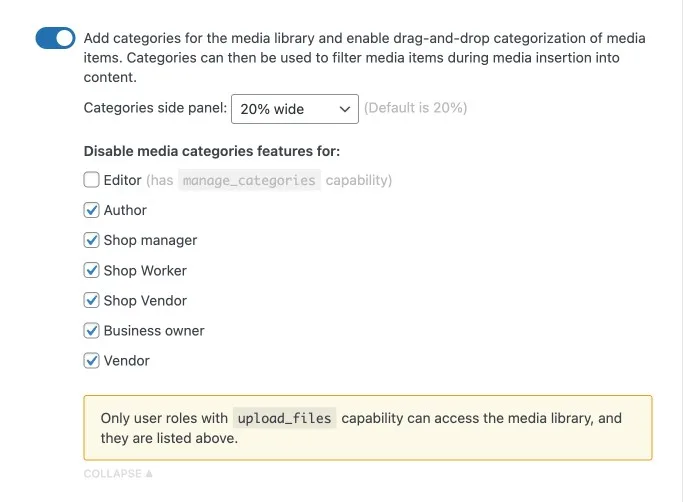Uncheck the Business owner checkbox
Viewport: 683px width, 502px height.
pos(92,331)
